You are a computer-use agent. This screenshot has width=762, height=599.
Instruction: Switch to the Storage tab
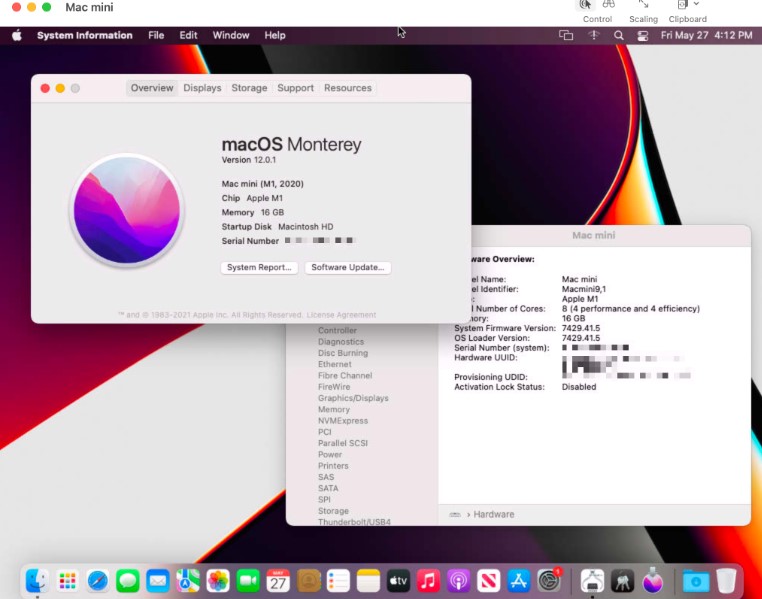click(249, 88)
